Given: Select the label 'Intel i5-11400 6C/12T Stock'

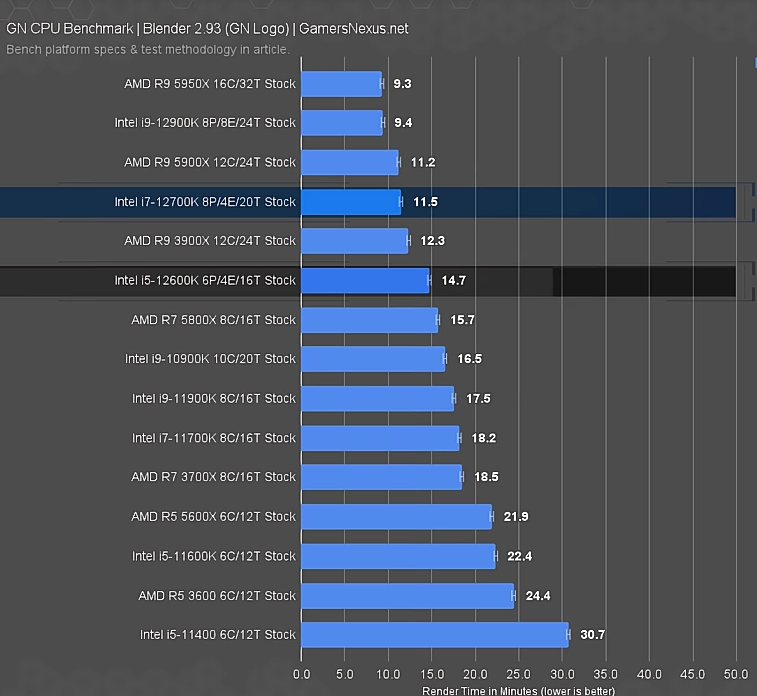Looking at the screenshot, I should [x=218, y=635].
